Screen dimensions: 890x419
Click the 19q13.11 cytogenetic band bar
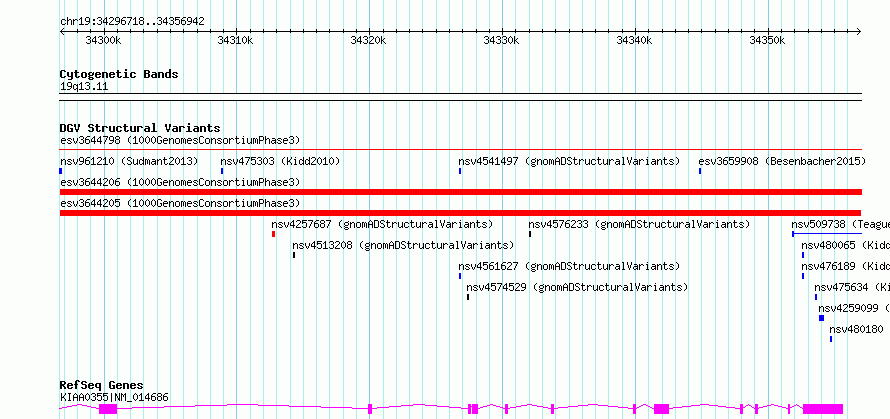[460, 97]
